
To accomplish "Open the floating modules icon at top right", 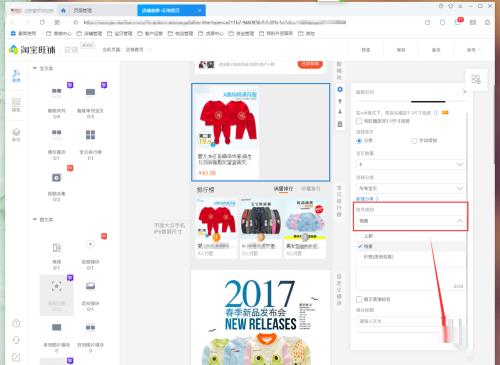I will tap(476, 79).
